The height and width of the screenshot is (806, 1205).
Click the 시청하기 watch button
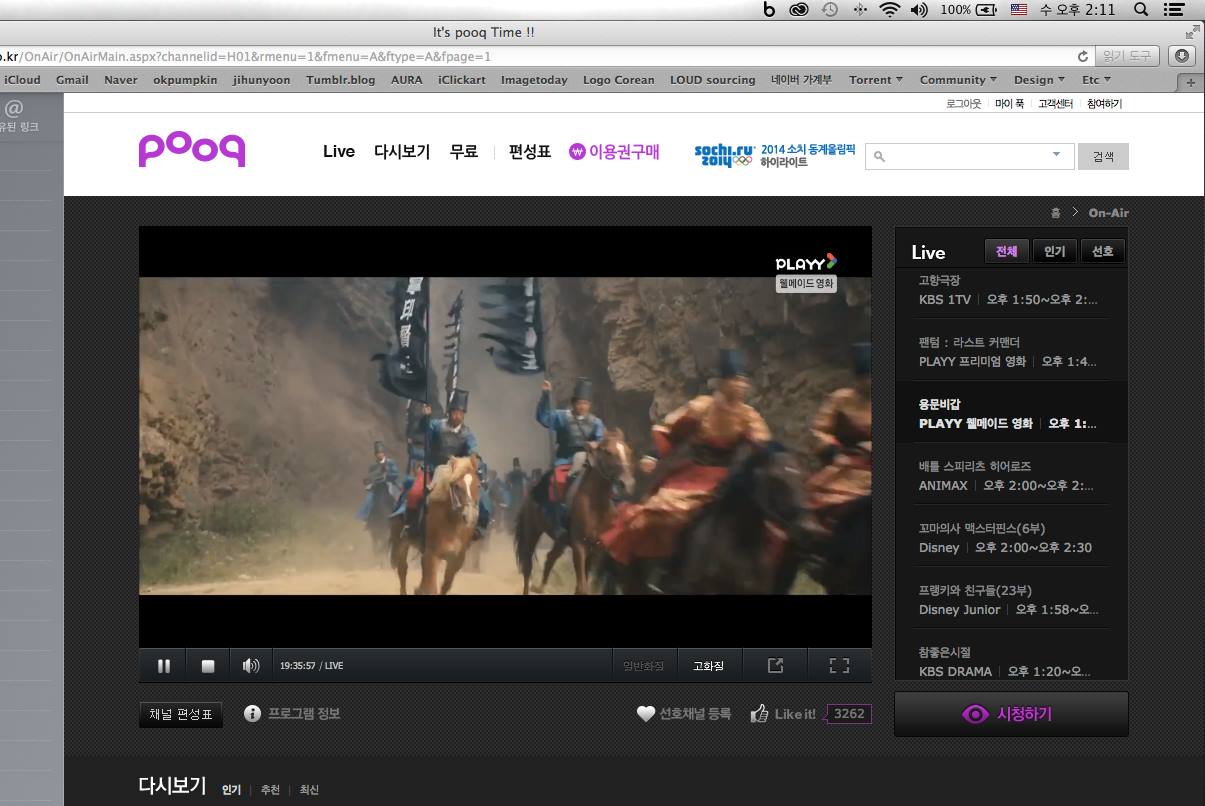(1011, 714)
